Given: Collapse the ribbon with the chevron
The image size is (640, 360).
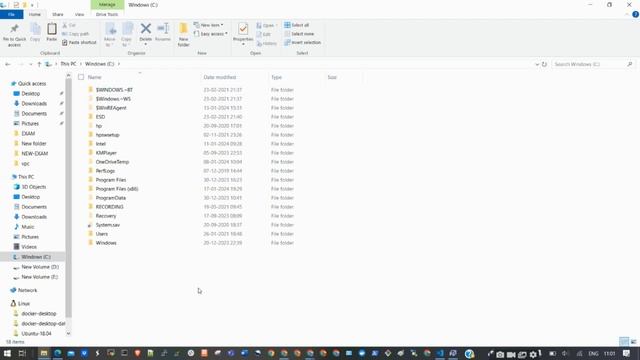Looking at the screenshot, I should (x=627, y=14).
